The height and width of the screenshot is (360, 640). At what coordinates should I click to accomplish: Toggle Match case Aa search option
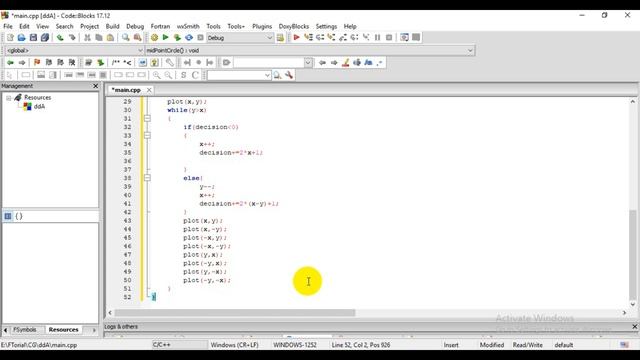pos(368,62)
